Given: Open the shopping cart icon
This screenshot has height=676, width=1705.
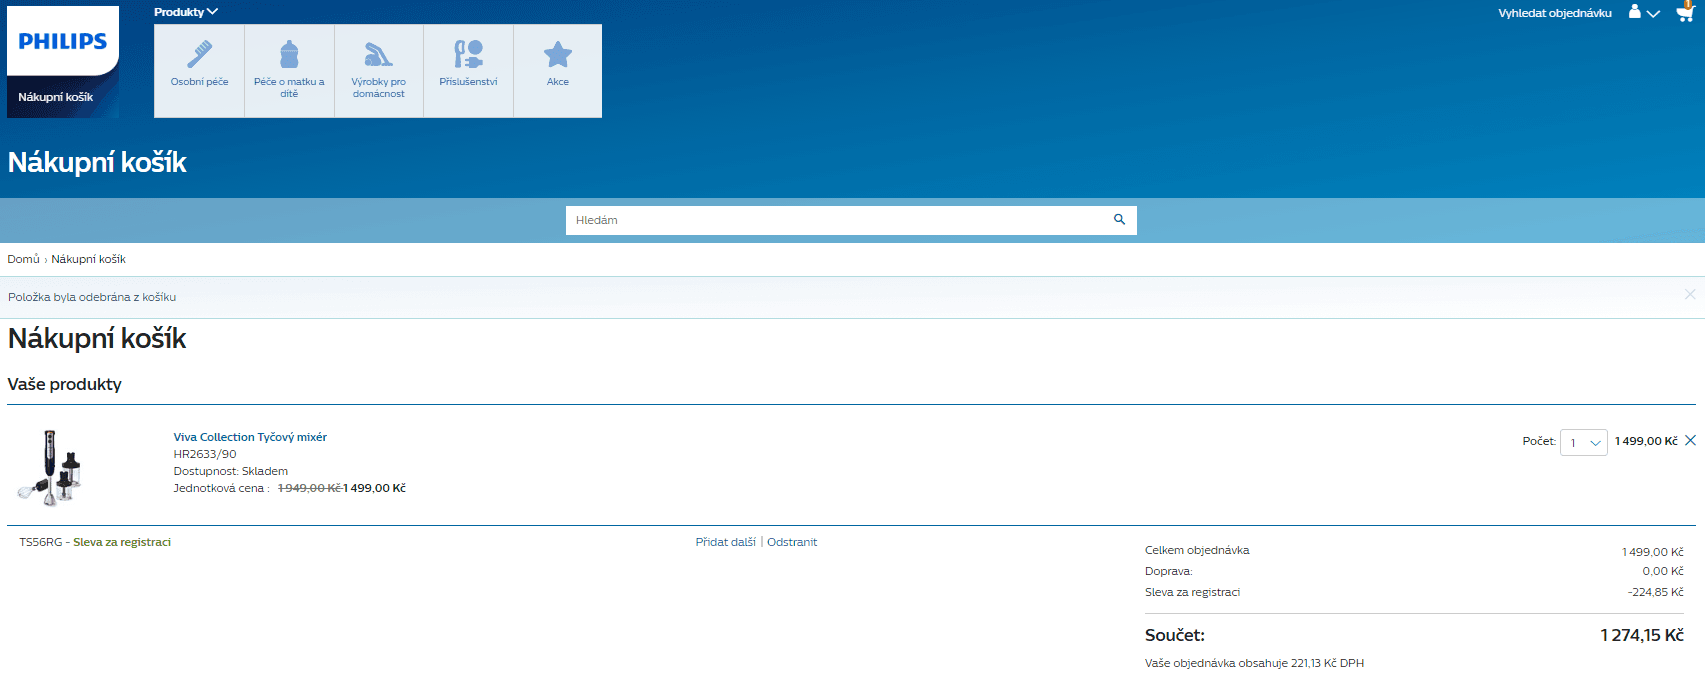Looking at the screenshot, I should [x=1685, y=12].
